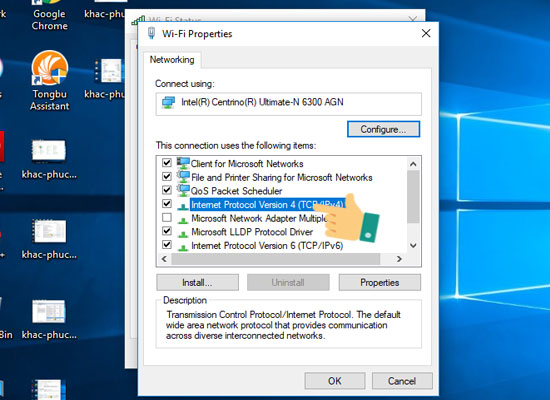
Task: Click the Uninstall button
Action: click(x=288, y=282)
